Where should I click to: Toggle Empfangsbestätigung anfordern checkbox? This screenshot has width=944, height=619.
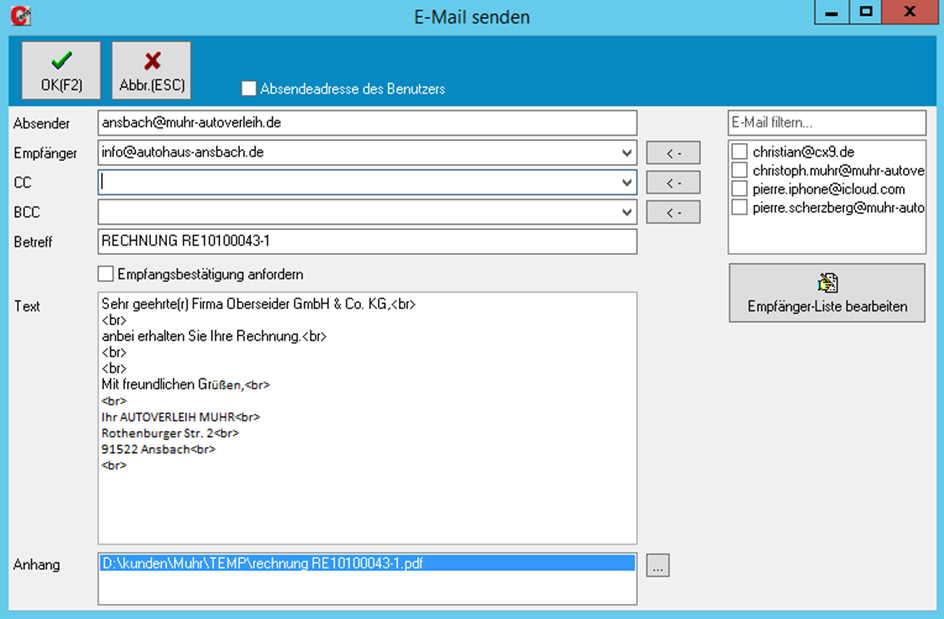point(106,274)
